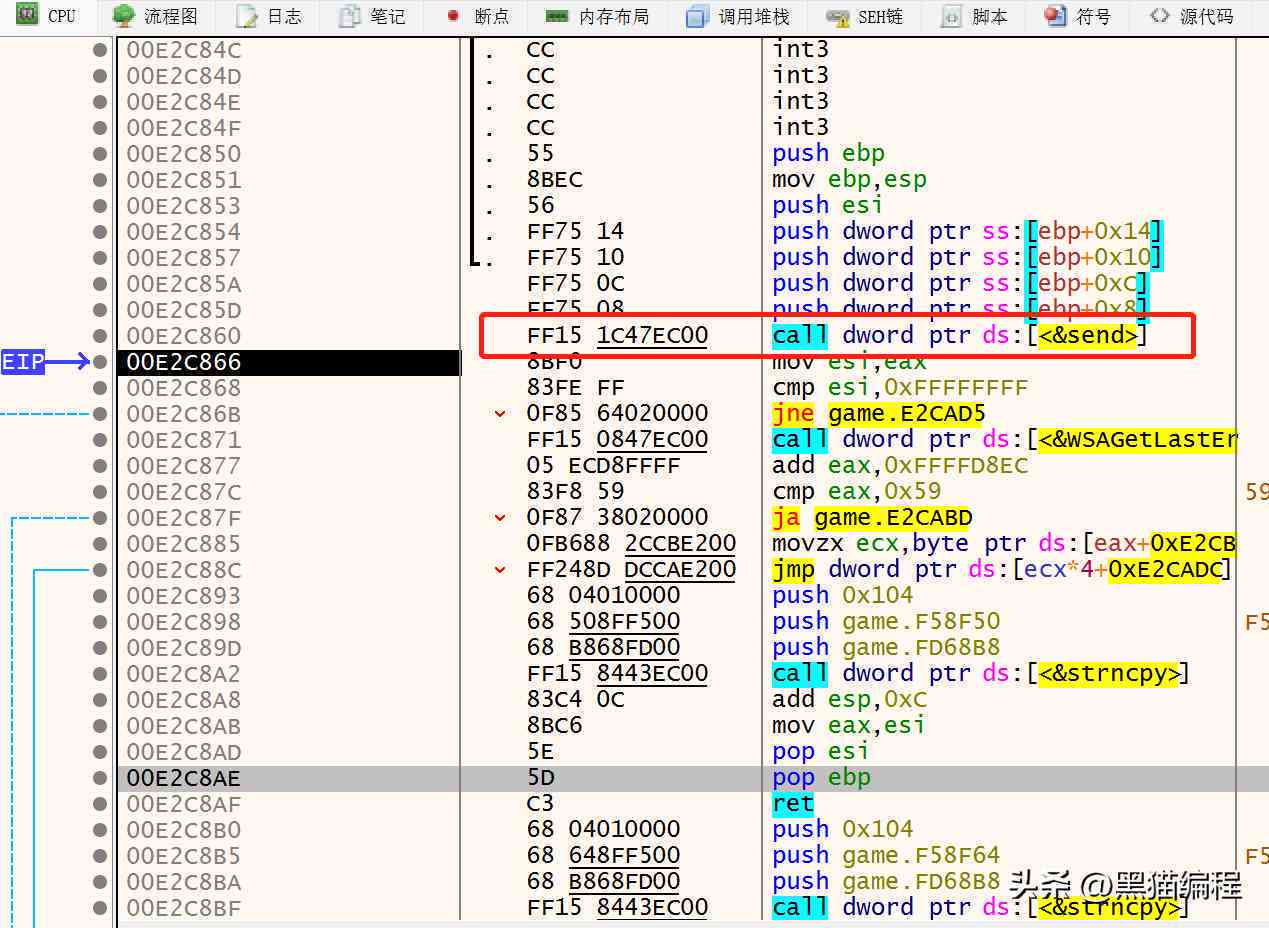Toggle breakpoint dot at address 00E2C868
Image resolution: width=1269 pixels, height=928 pixels.
click(x=100, y=388)
